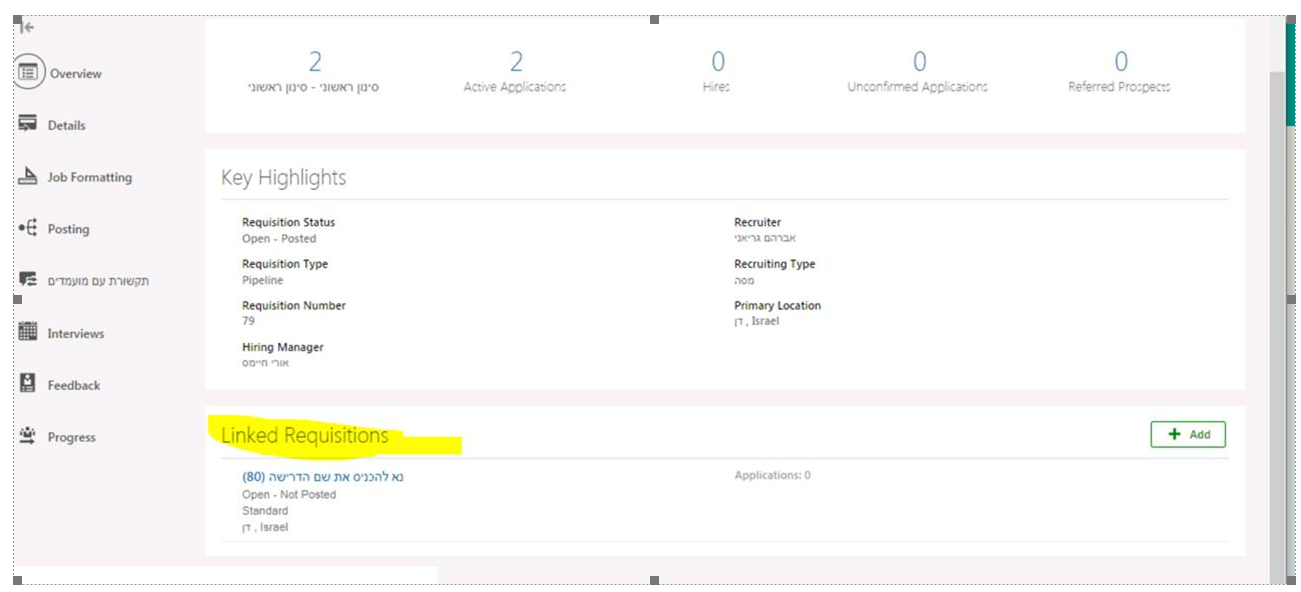Click the Requisition Number label
Screen dimensions: 1301x592
(294, 306)
